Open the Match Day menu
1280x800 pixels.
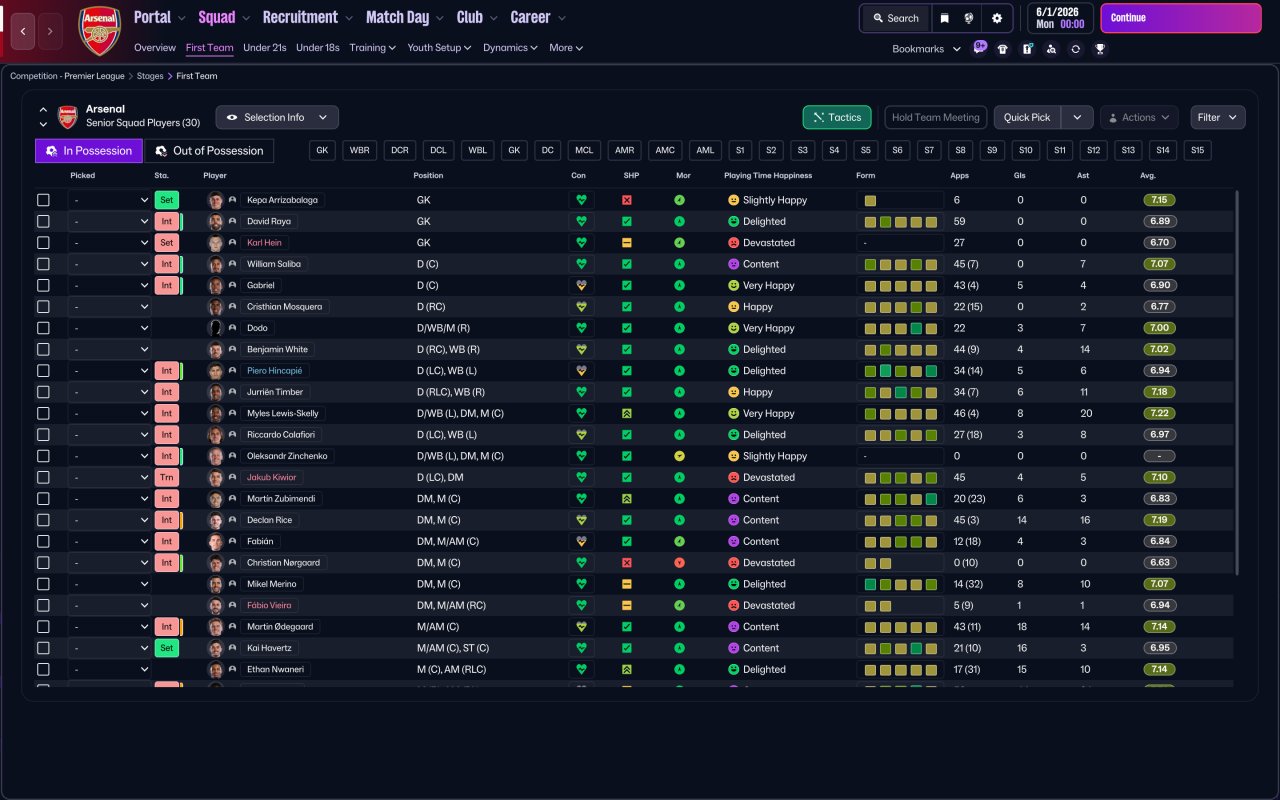tap(405, 17)
